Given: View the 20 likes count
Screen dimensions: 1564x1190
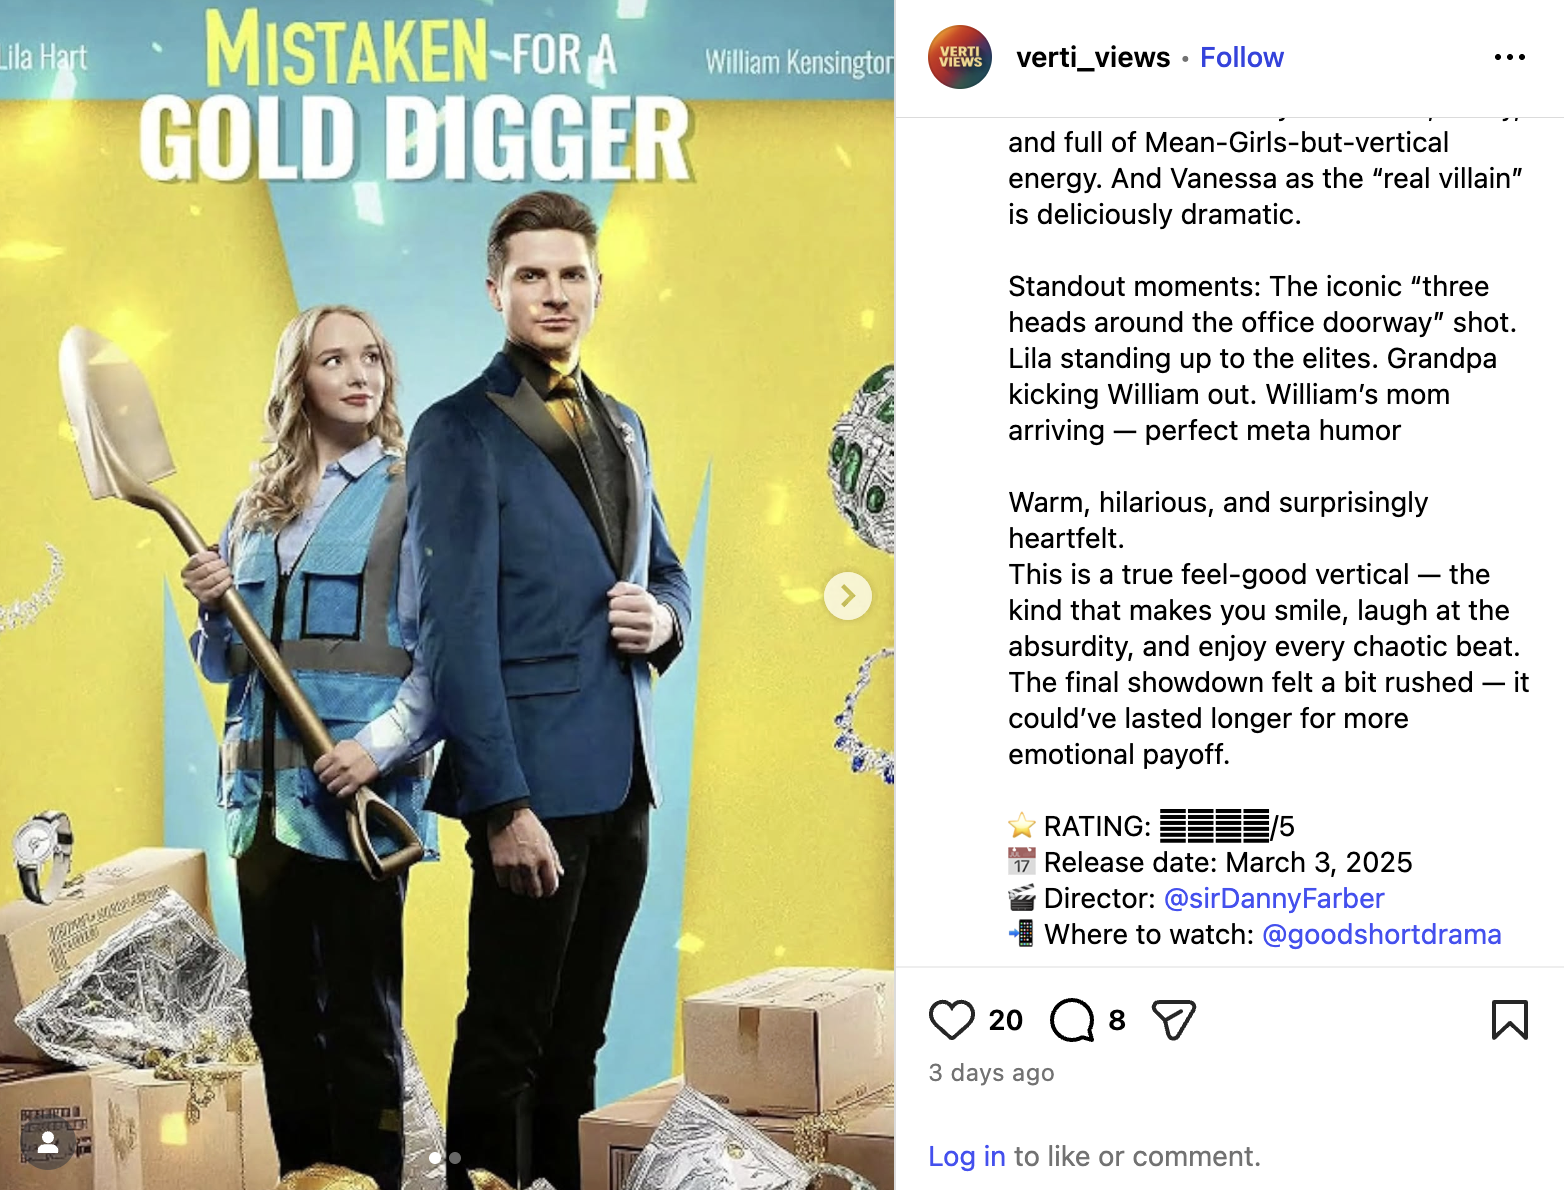Looking at the screenshot, I should pos(1005,1020).
